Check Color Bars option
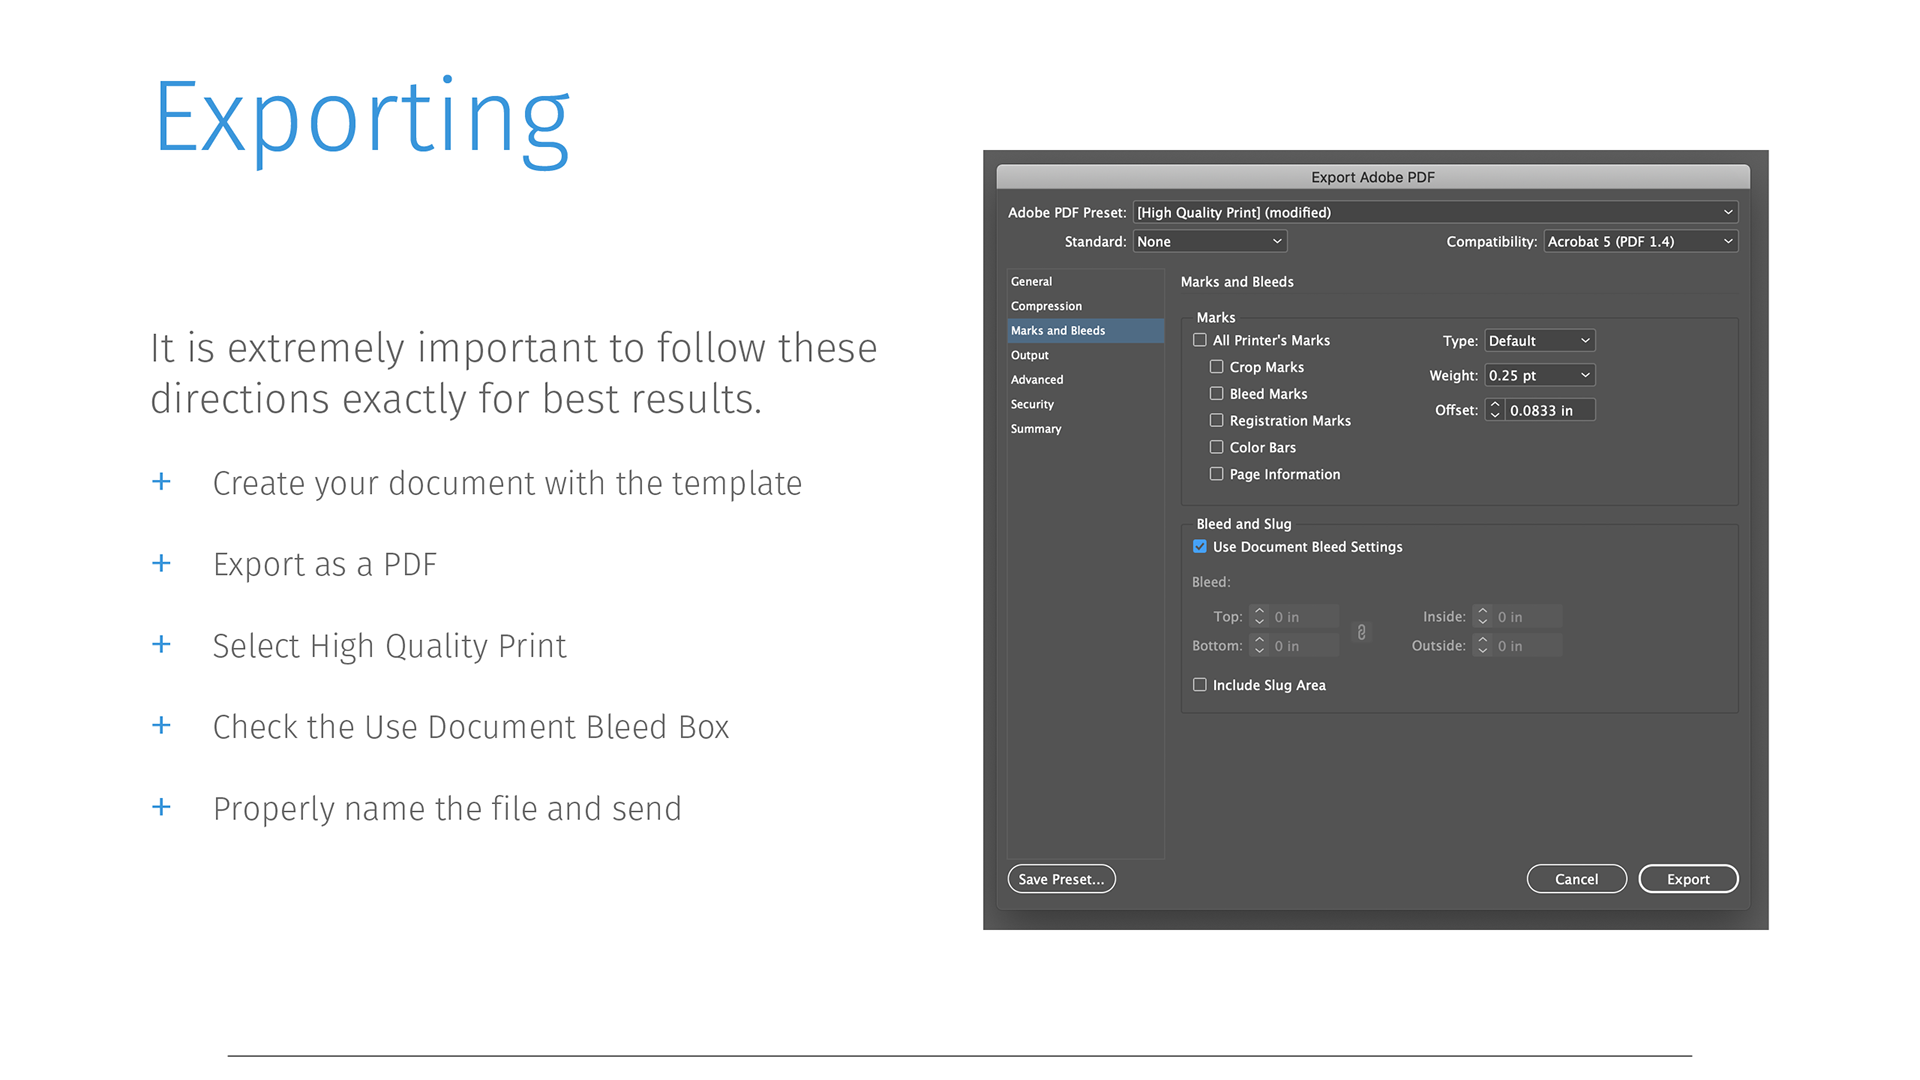Viewport: 1920px width, 1080px height. point(1216,447)
